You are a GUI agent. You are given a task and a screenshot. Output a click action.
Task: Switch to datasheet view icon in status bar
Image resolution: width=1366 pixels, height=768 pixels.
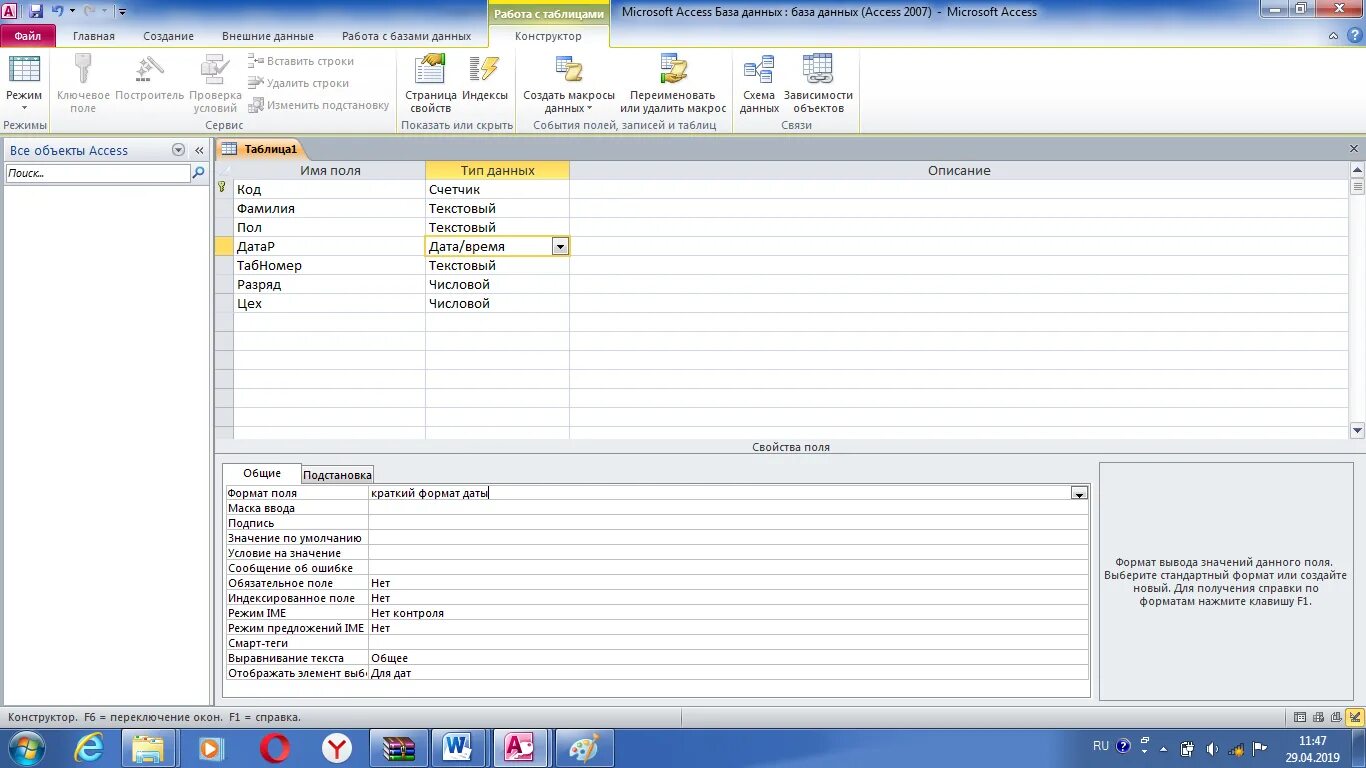1300,717
